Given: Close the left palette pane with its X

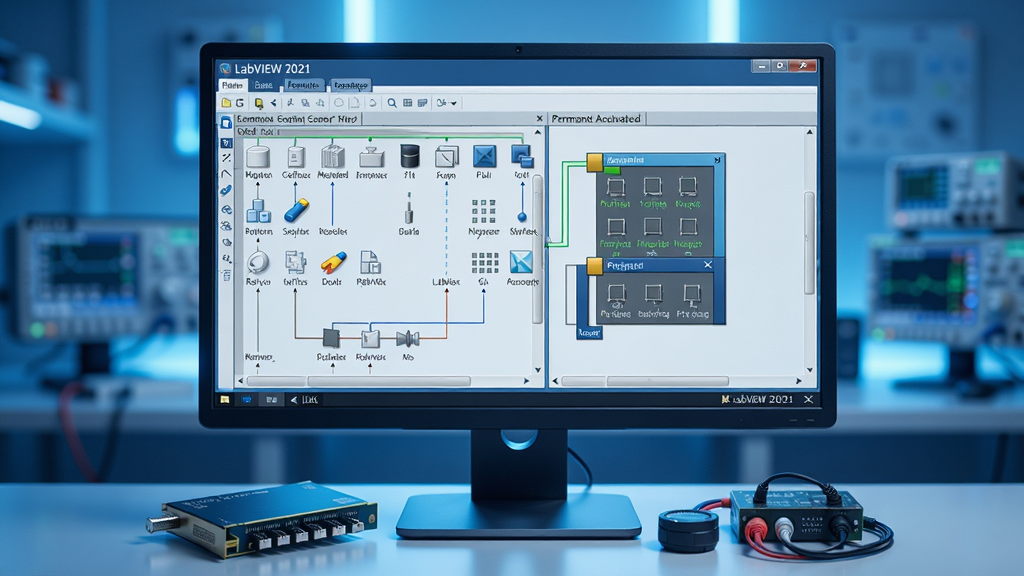Looking at the screenshot, I should [539, 119].
